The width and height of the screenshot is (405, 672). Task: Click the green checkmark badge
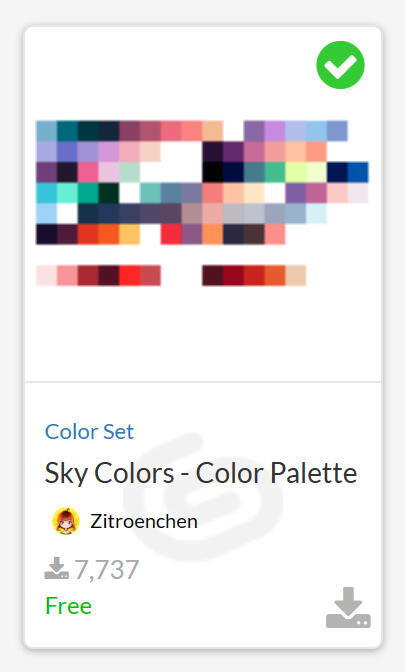click(x=340, y=65)
